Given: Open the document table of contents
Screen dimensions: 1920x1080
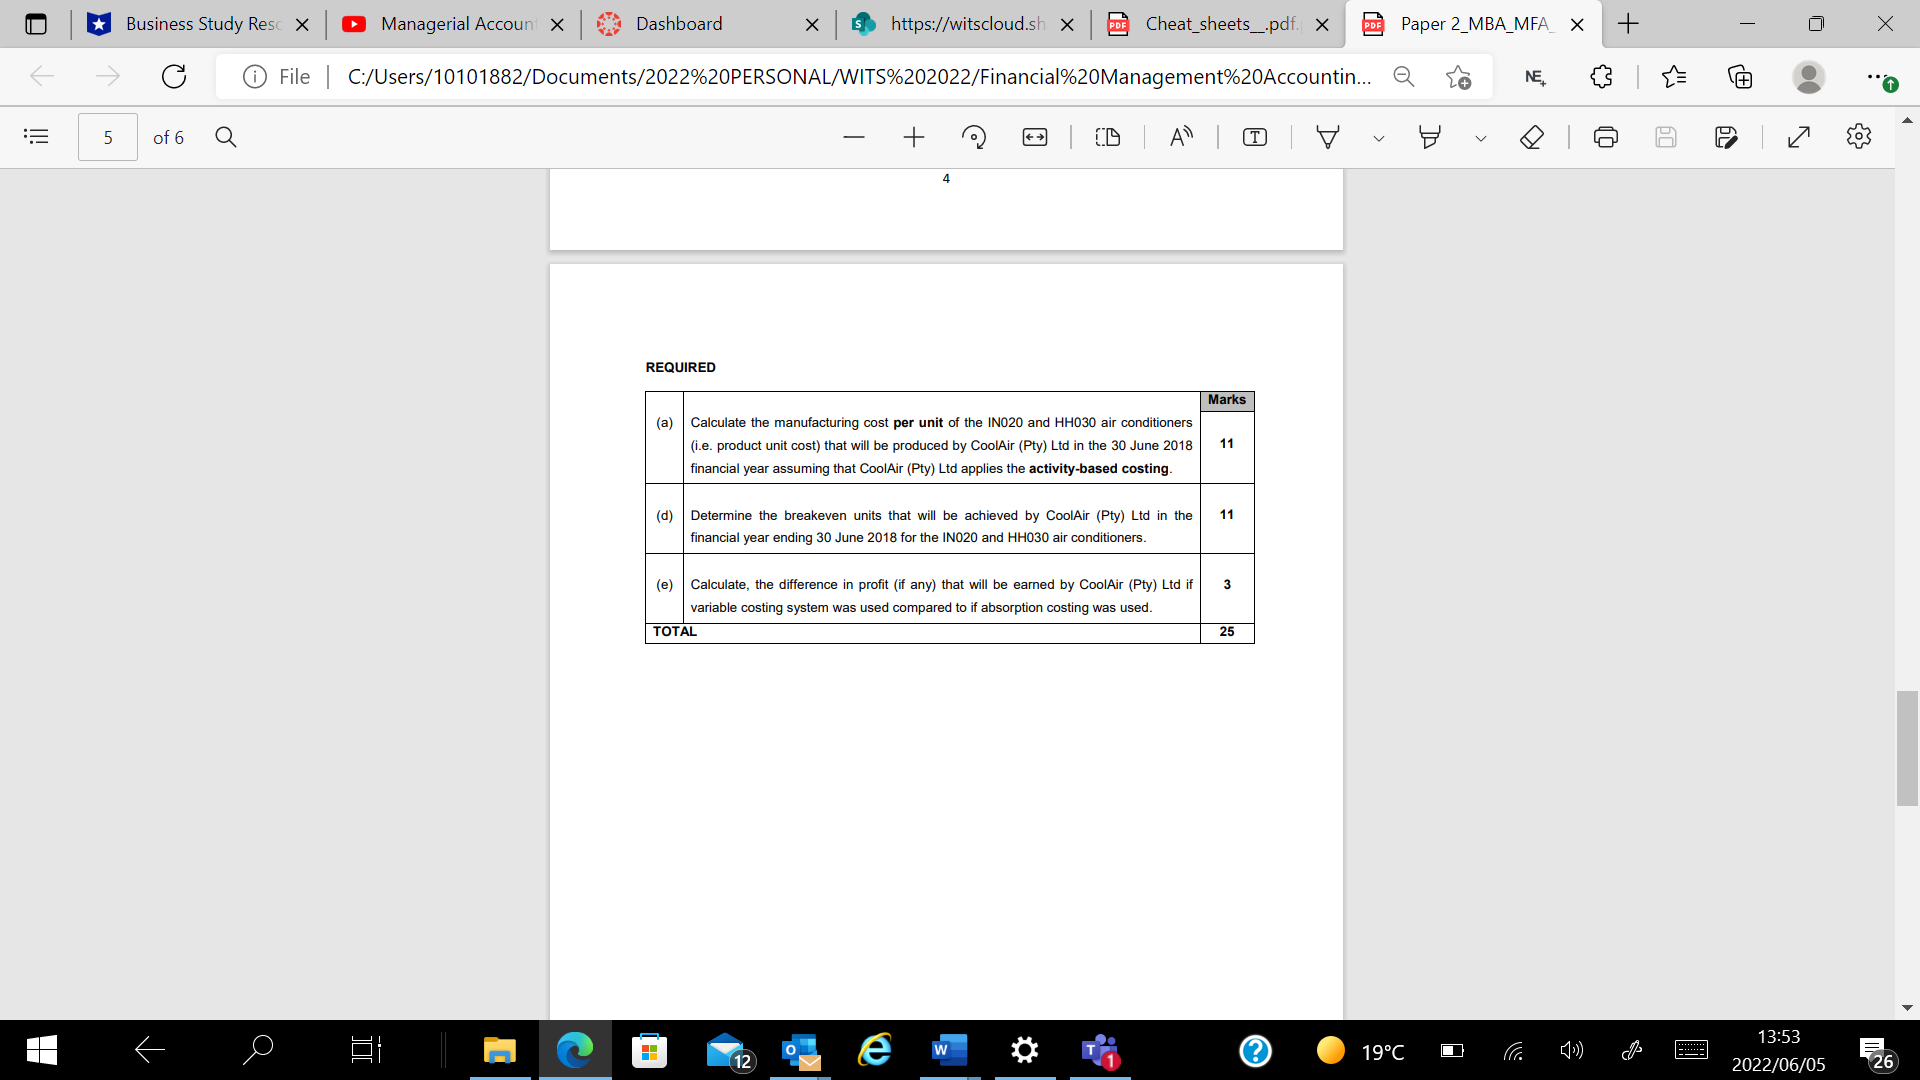Looking at the screenshot, I should pos(37,137).
